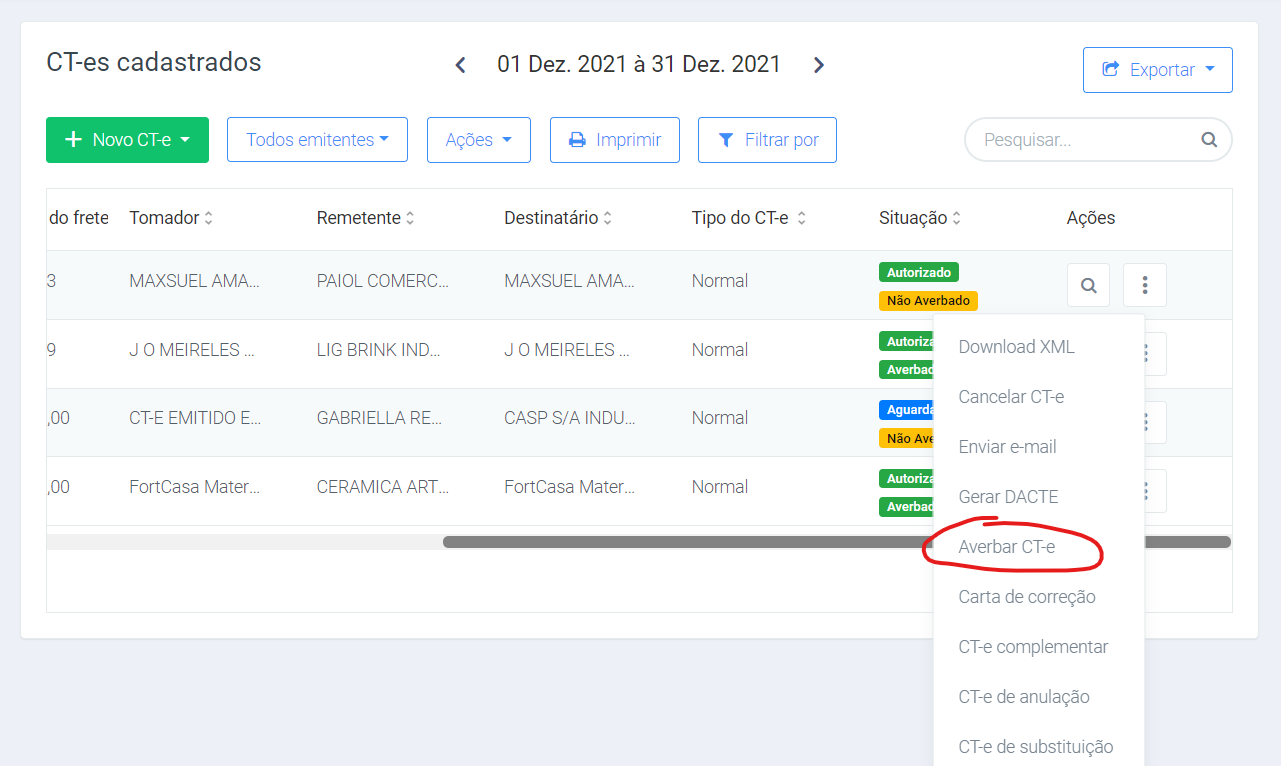Sort by Tomador column arrows
Image resolution: width=1281 pixels, height=766 pixels.
point(209,218)
